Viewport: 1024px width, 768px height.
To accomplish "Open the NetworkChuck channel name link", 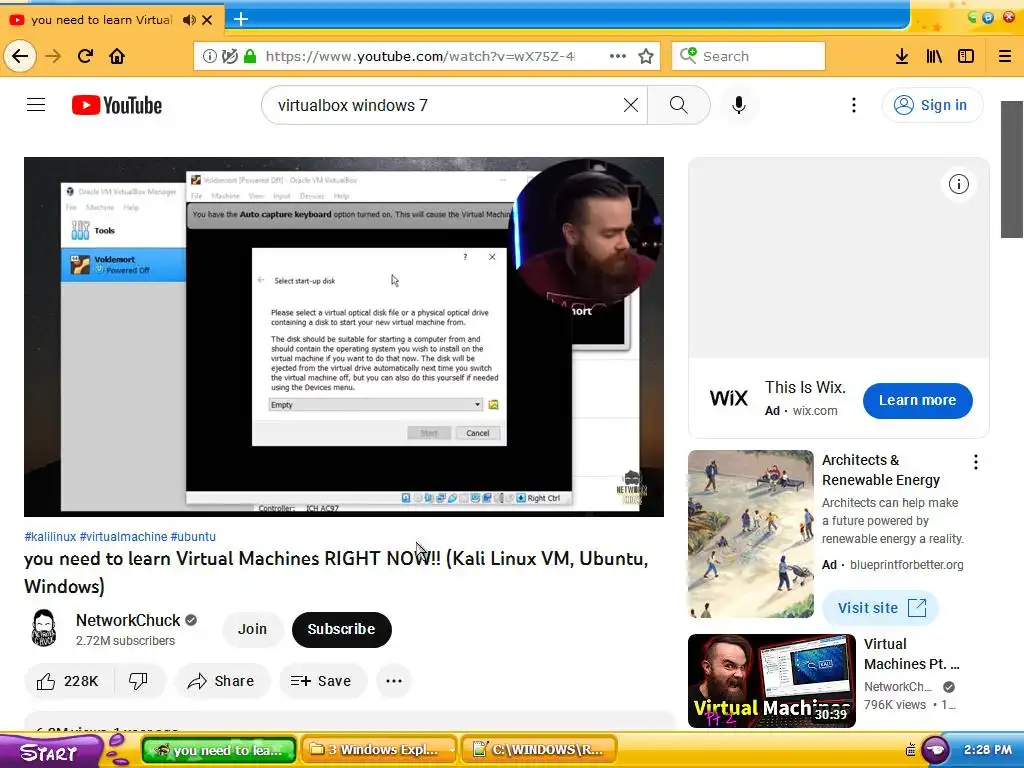I will [x=128, y=620].
